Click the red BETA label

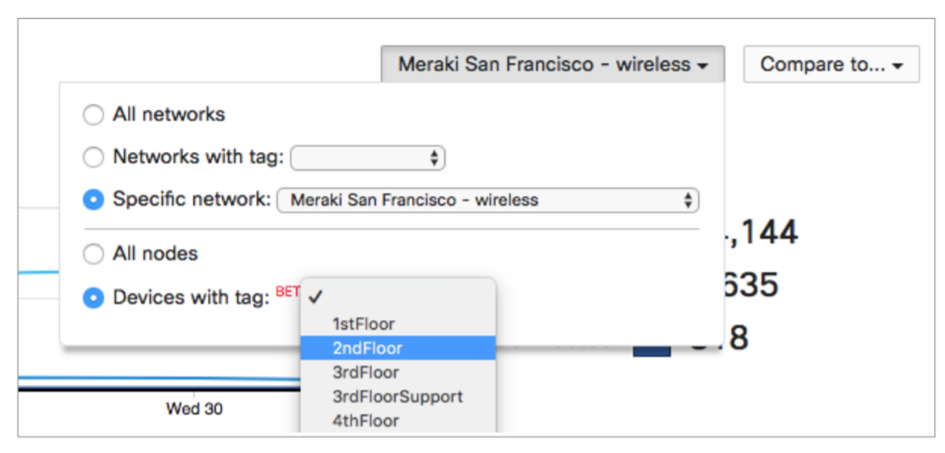[x=287, y=292]
